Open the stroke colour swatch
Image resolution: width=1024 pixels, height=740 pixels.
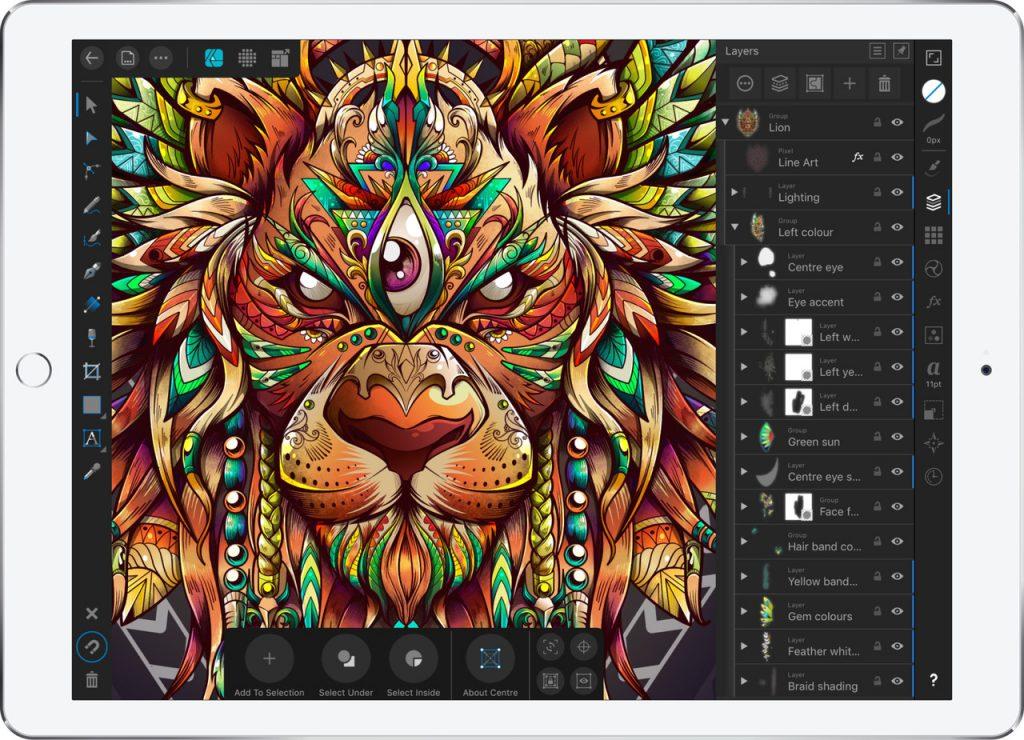[933, 91]
